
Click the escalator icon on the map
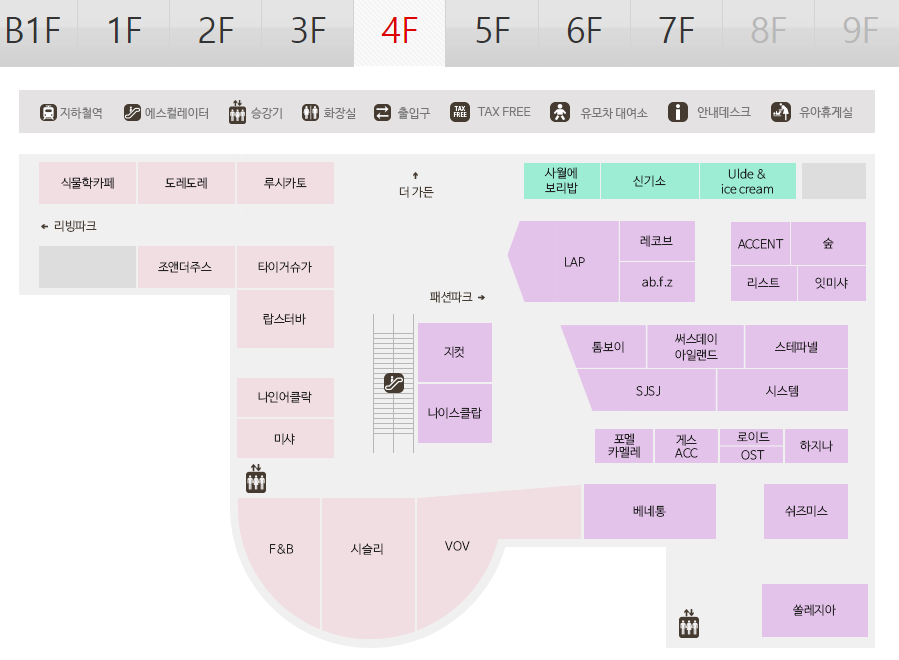click(x=394, y=382)
